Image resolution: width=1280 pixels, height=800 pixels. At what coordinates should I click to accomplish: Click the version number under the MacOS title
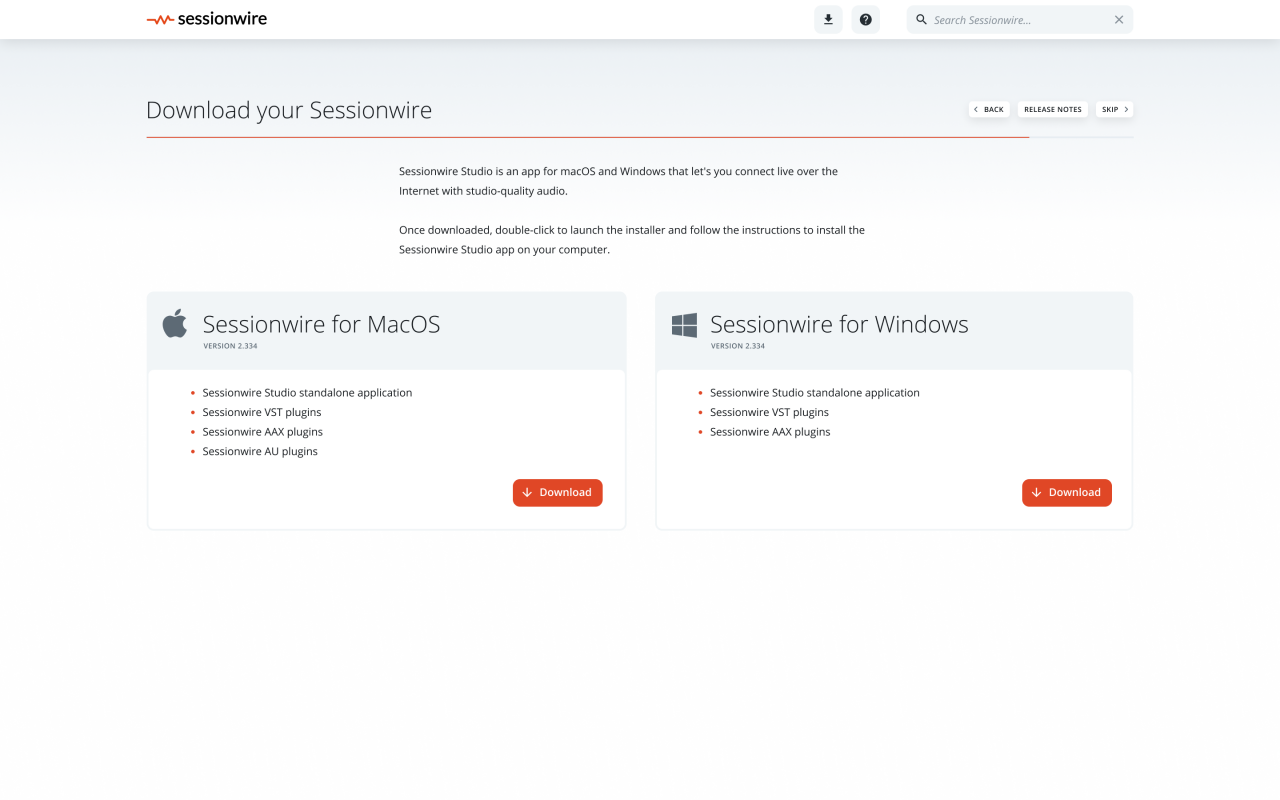(232, 346)
